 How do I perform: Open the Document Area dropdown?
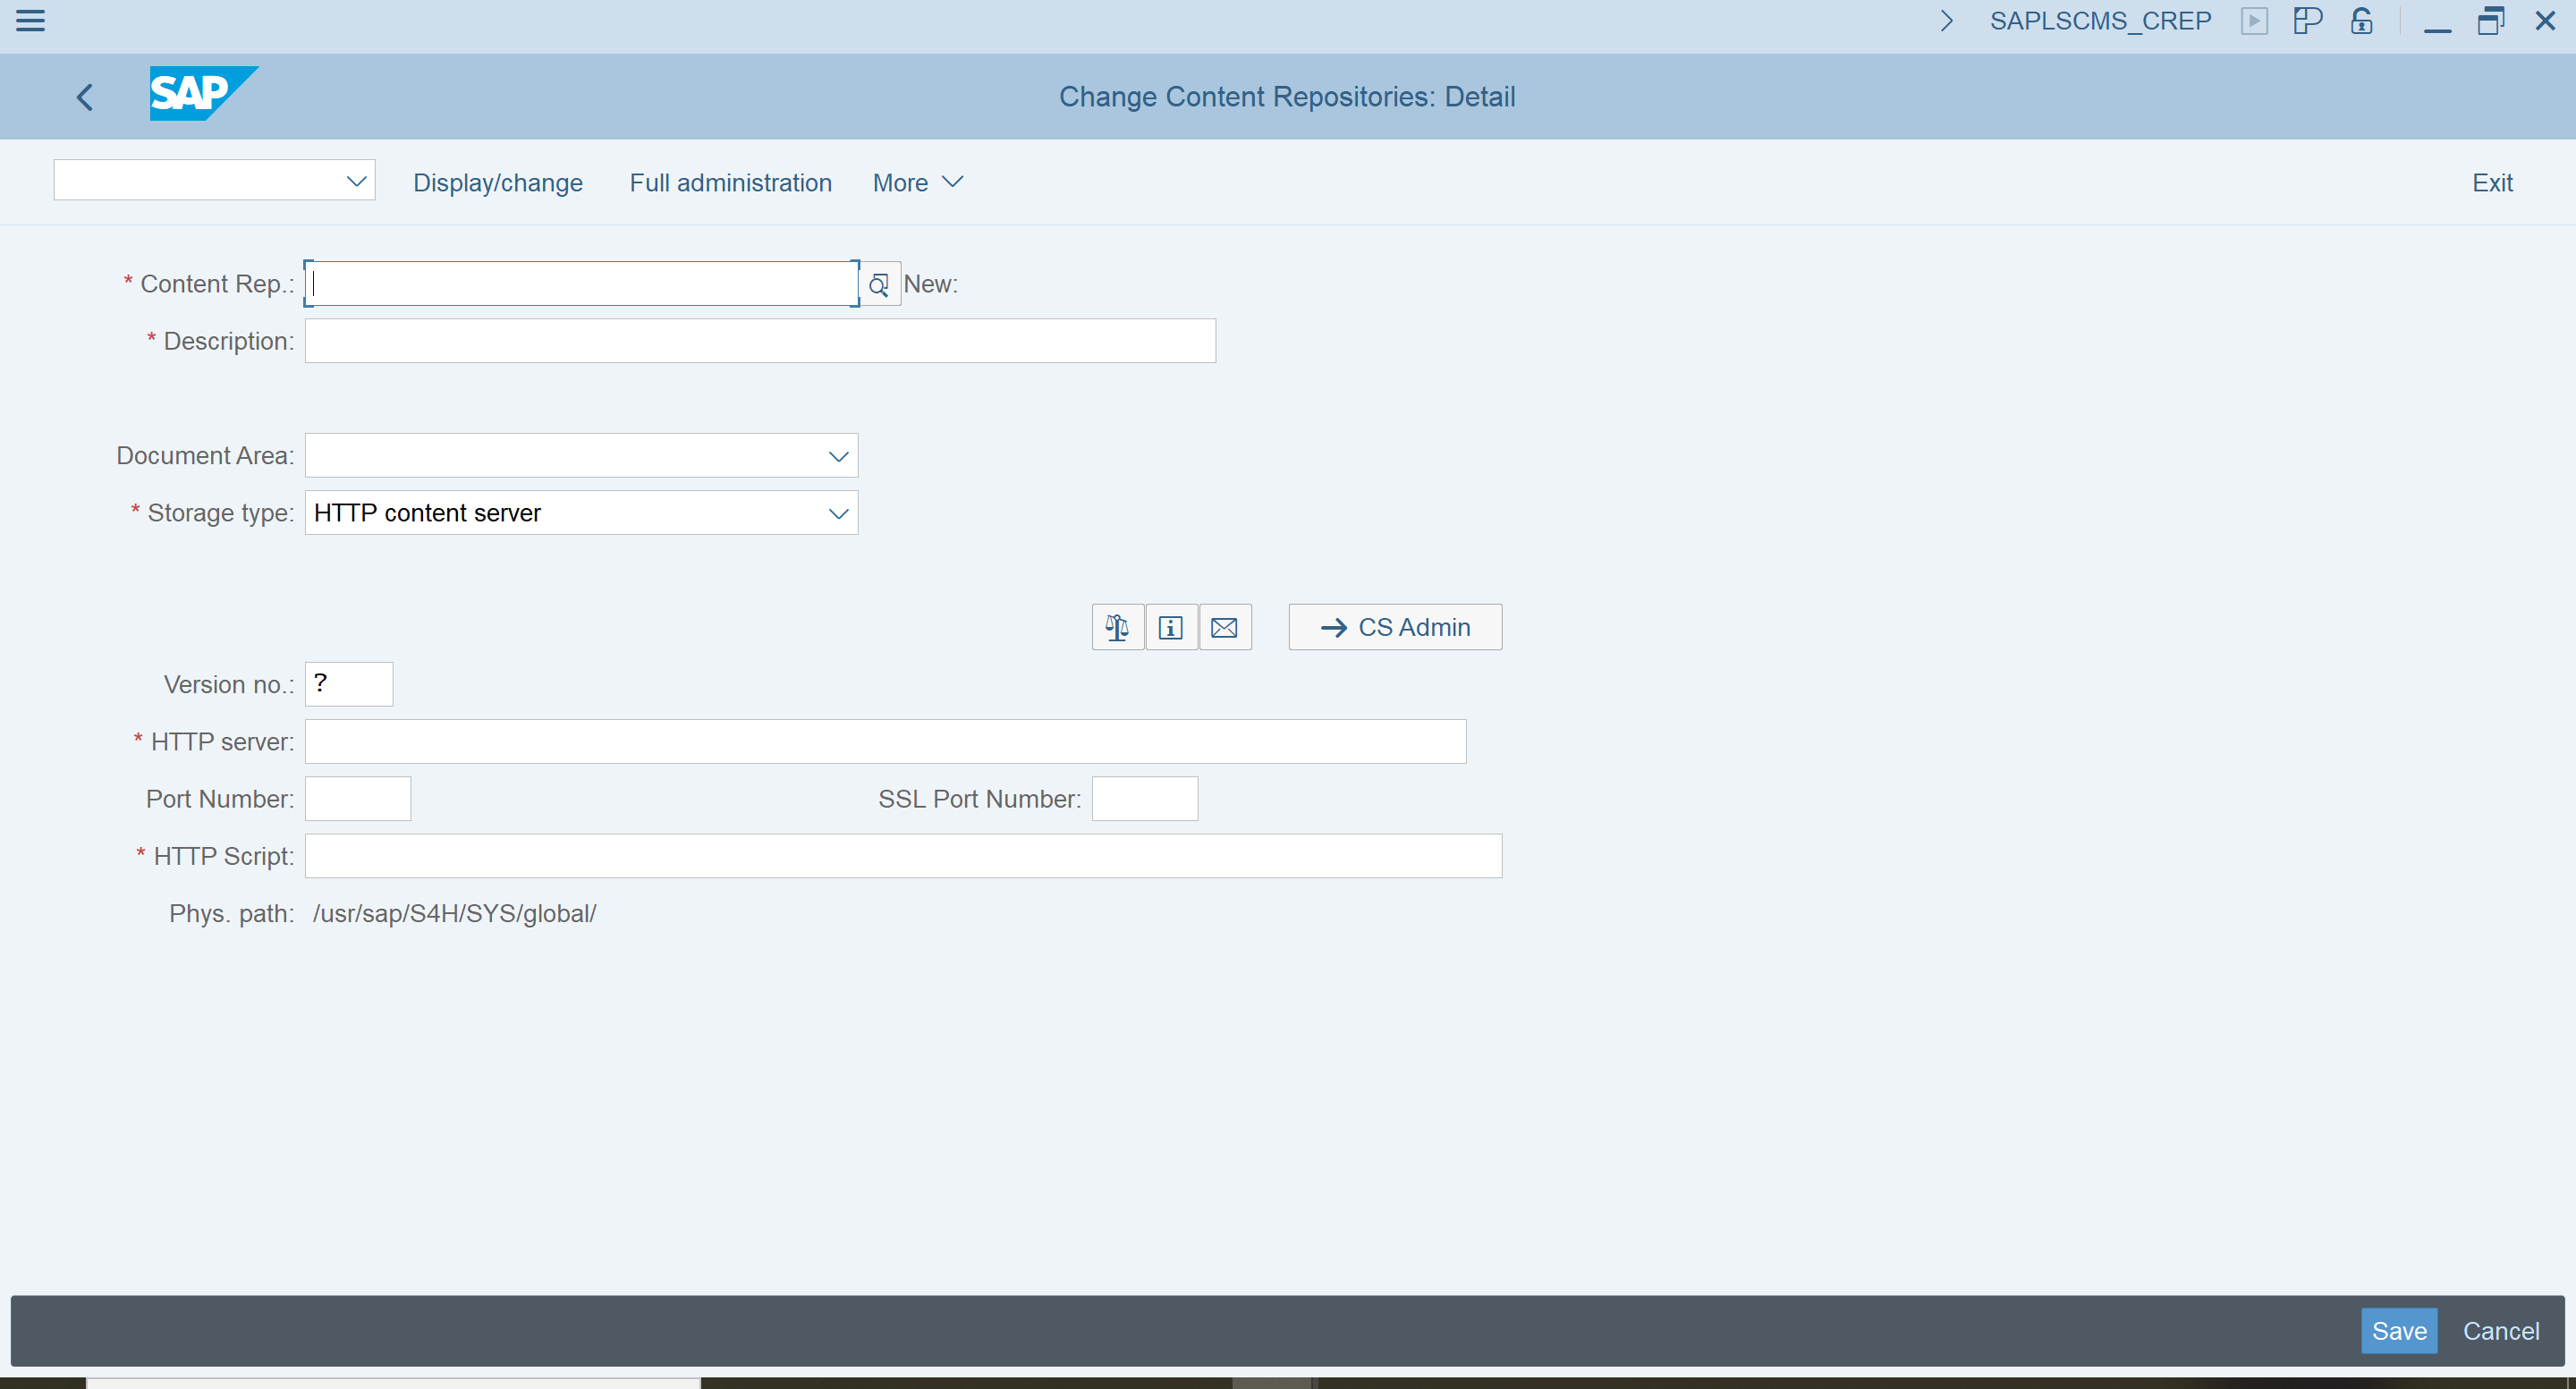click(x=837, y=455)
